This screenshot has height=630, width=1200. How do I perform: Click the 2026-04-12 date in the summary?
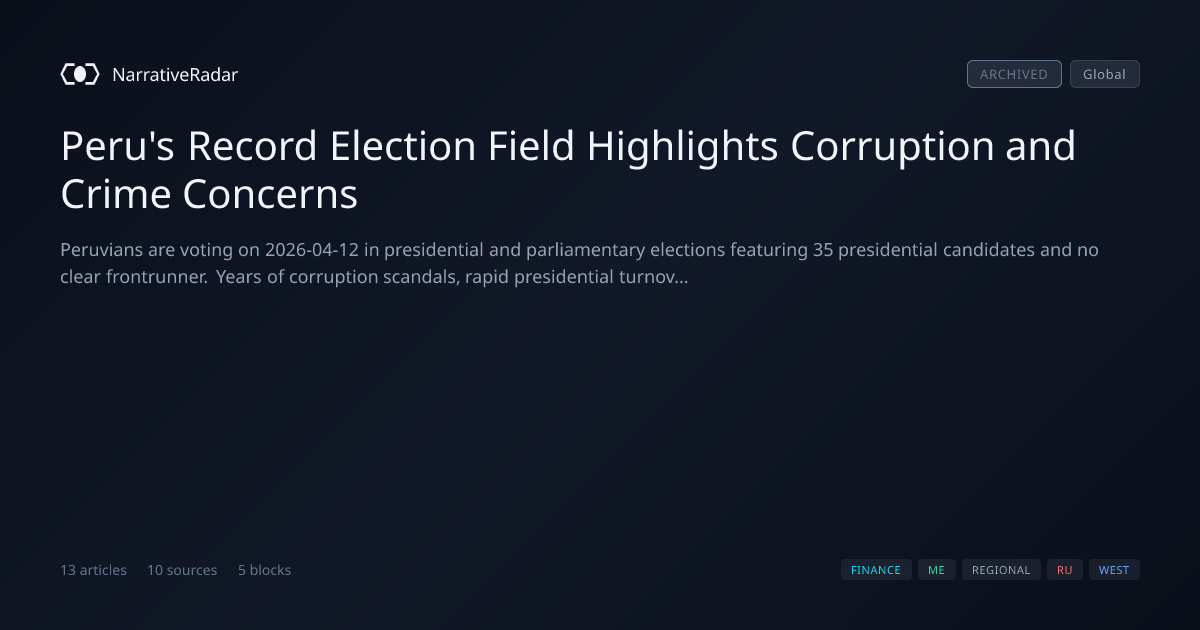(312, 249)
